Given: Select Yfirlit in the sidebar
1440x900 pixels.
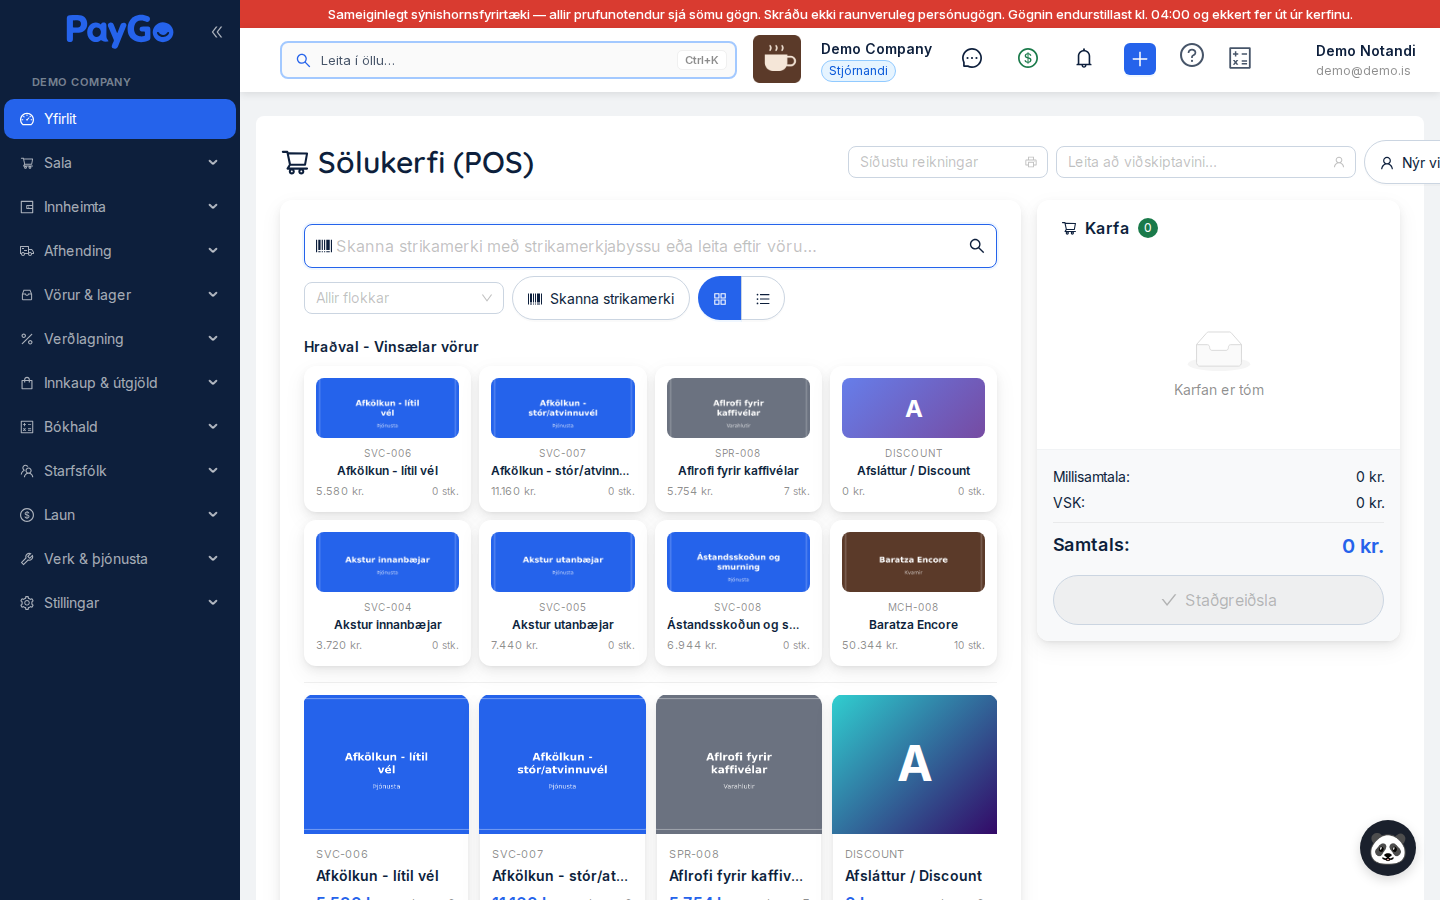Looking at the screenshot, I should pos(120,119).
